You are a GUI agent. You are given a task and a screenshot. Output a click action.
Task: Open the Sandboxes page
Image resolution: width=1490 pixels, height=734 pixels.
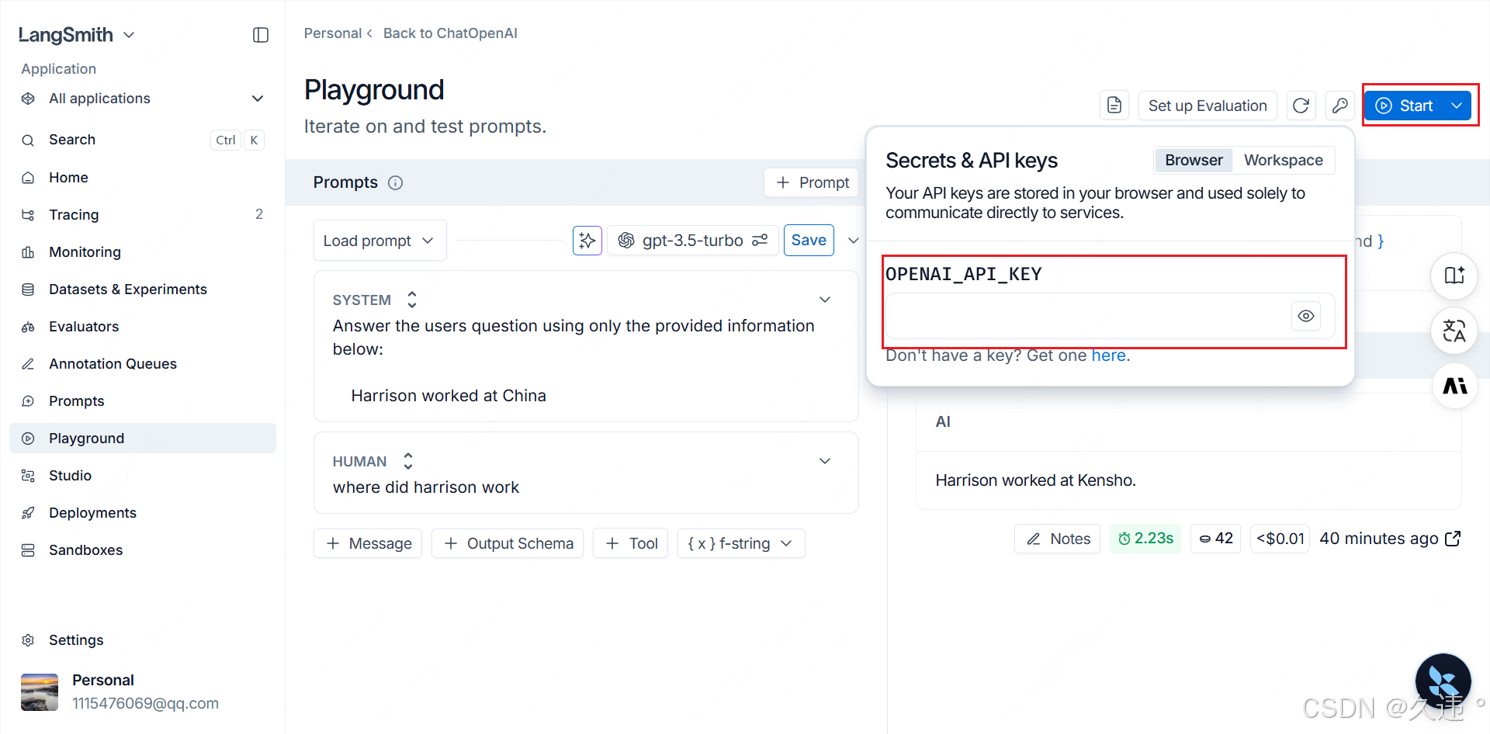point(142,550)
